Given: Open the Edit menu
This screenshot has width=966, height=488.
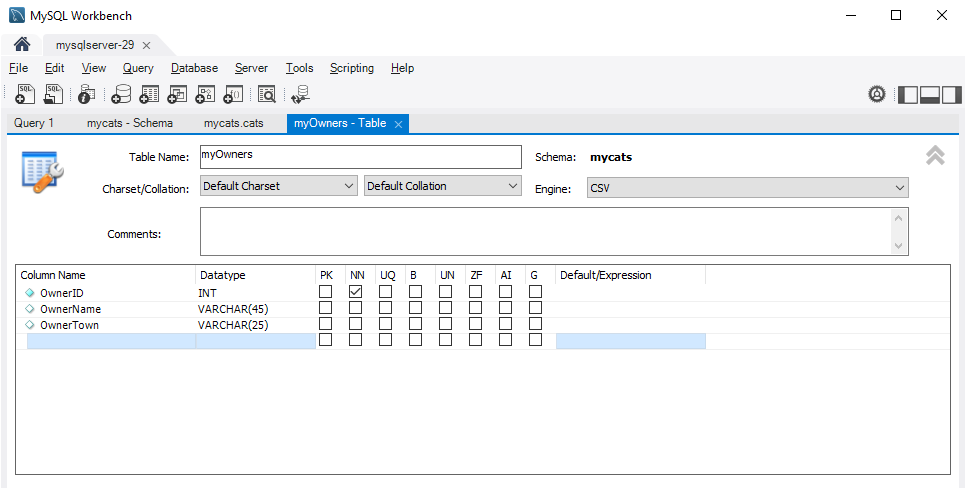Looking at the screenshot, I should click(54, 68).
